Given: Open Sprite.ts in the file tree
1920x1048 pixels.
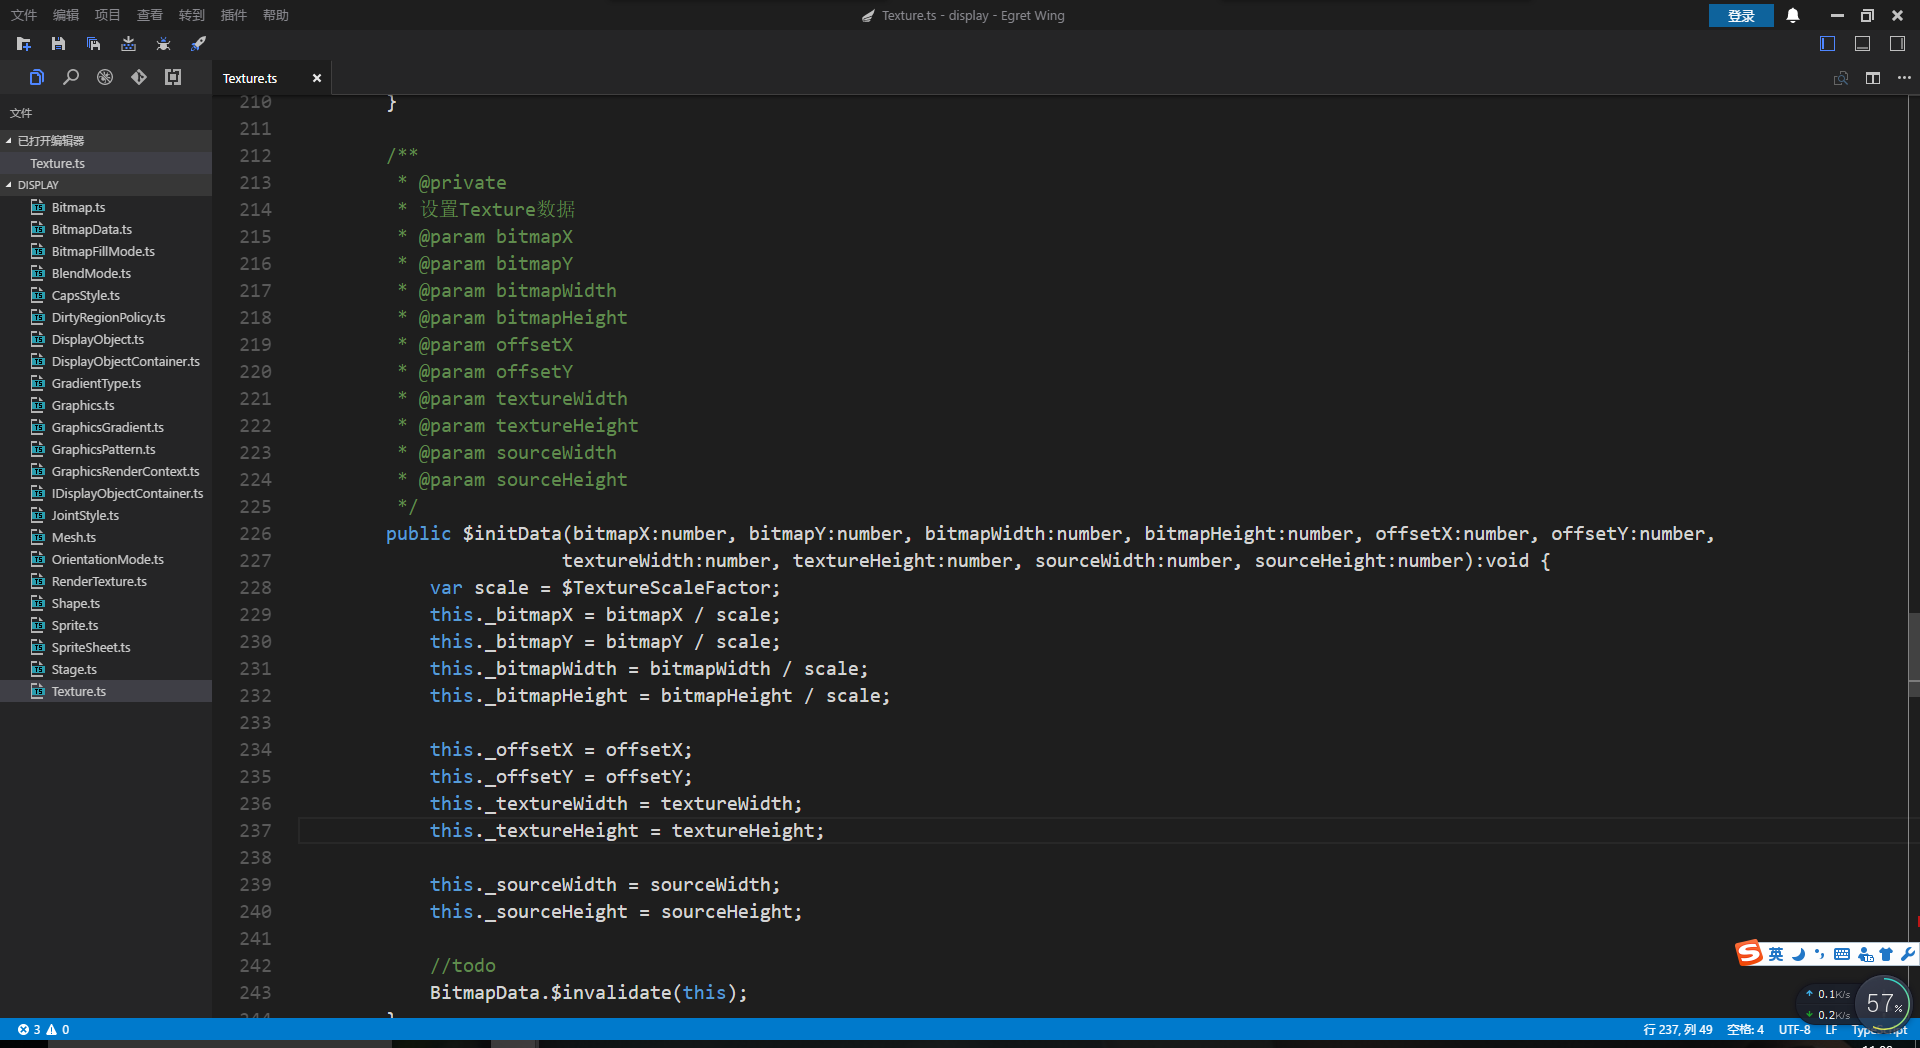Looking at the screenshot, I should point(106,625).
